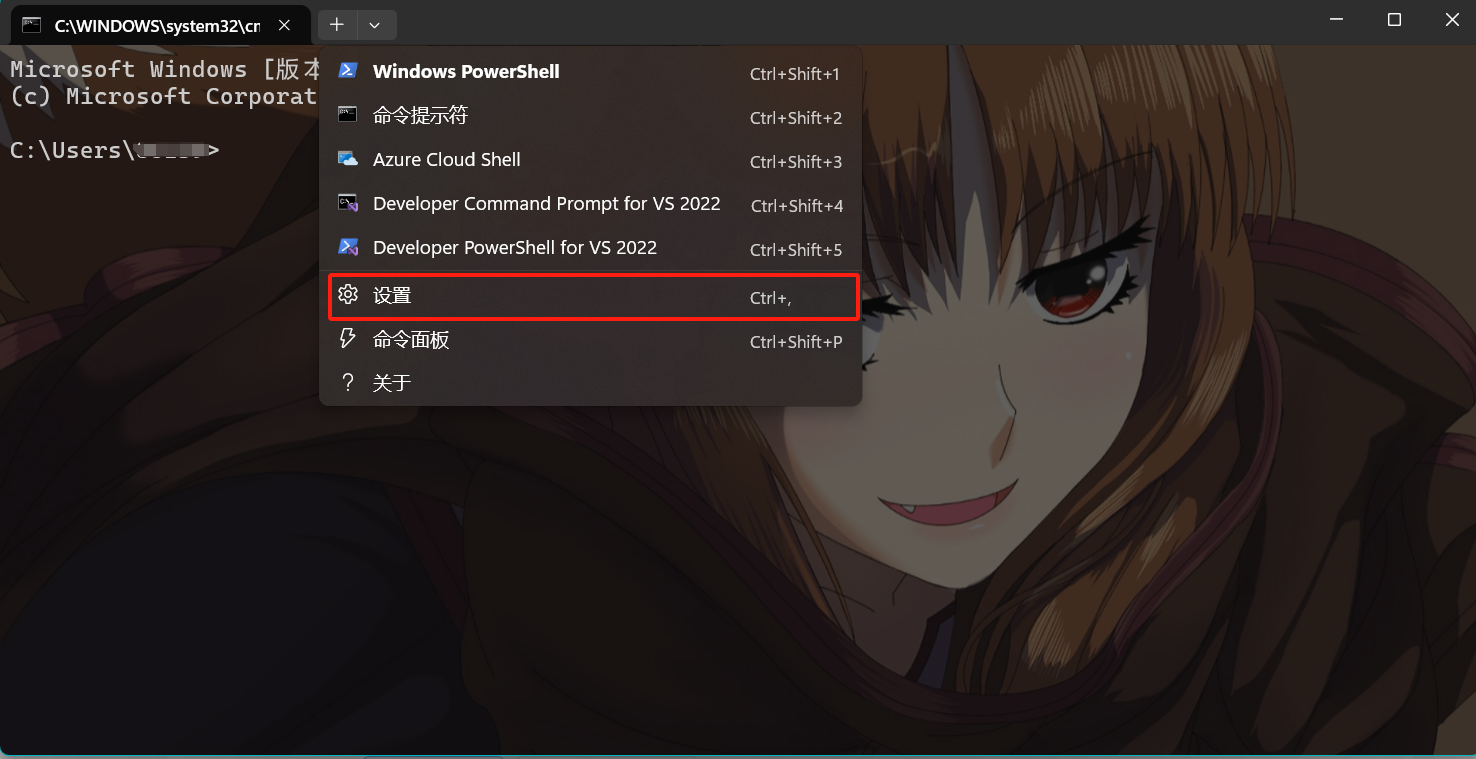Click the C:\Users prompt line
The width and height of the screenshot is (1476, 759).
pos(115,150)
